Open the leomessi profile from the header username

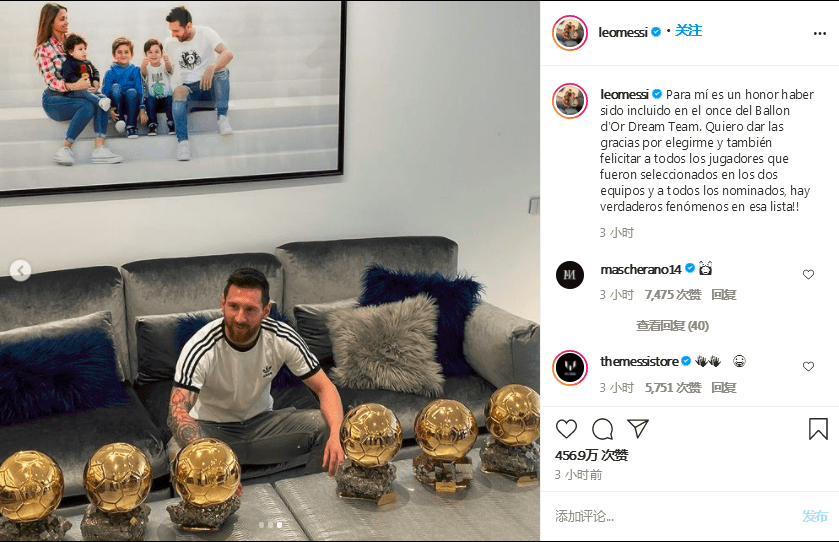[x=623, y=32]
